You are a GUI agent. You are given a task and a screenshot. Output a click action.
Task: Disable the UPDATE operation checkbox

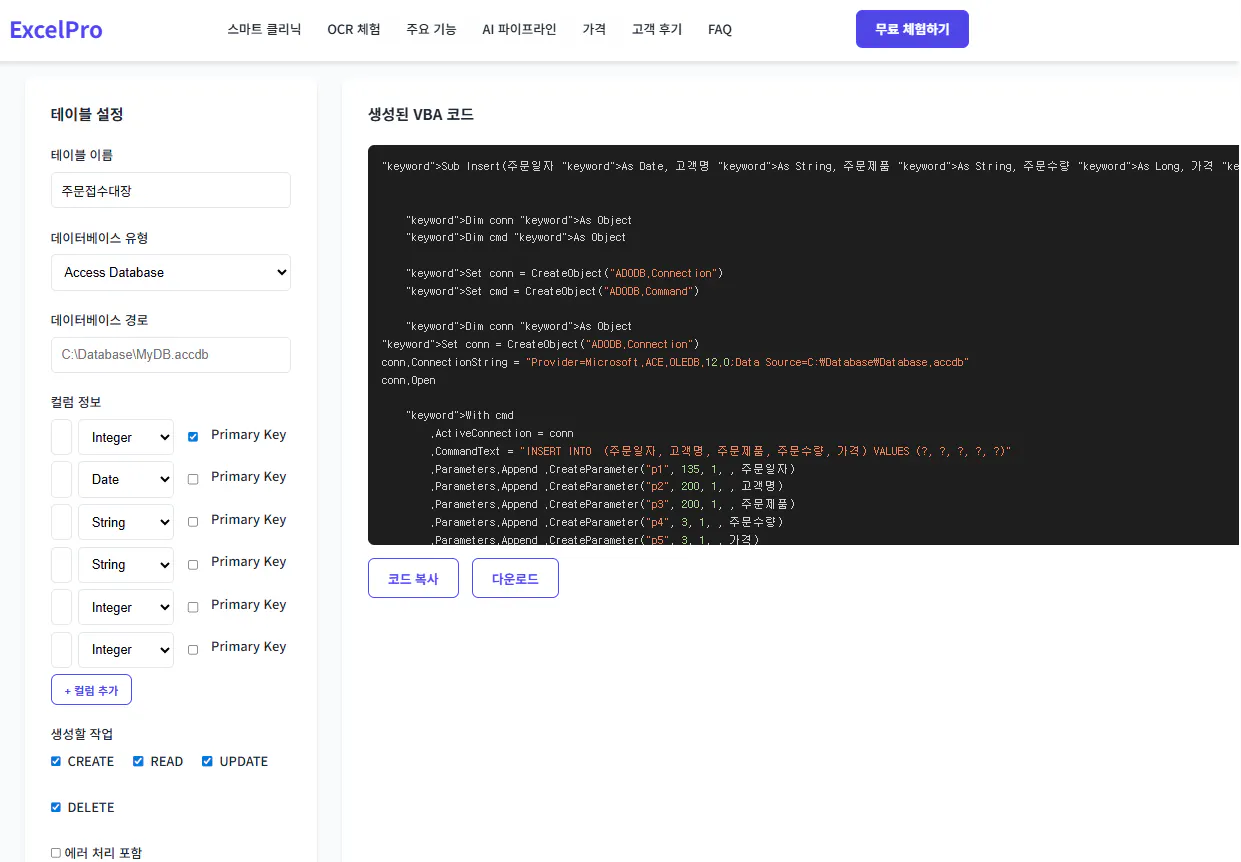[207, 761]
